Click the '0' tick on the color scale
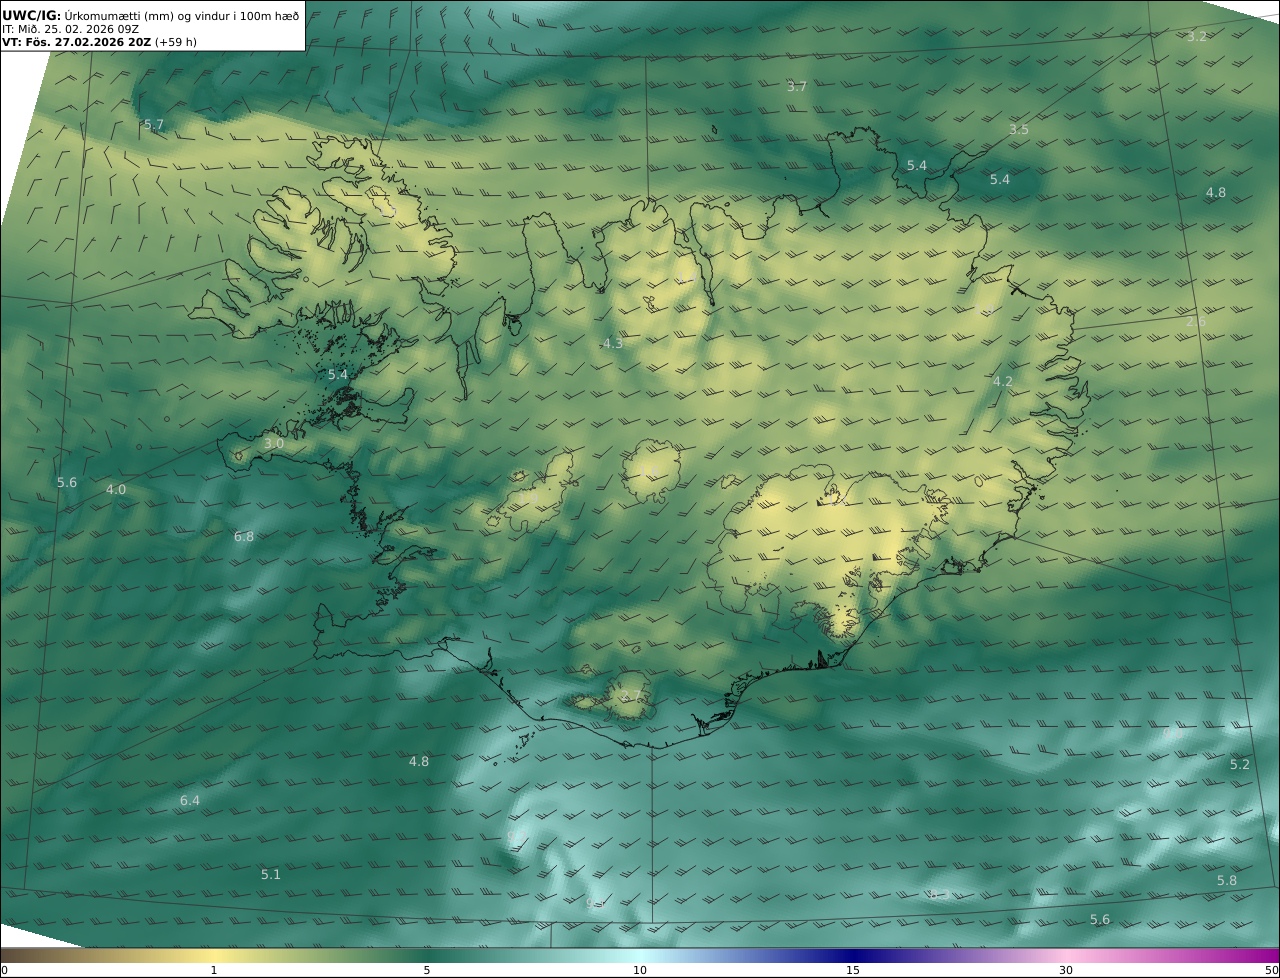 pyautogui.click(x=4, y=970)
